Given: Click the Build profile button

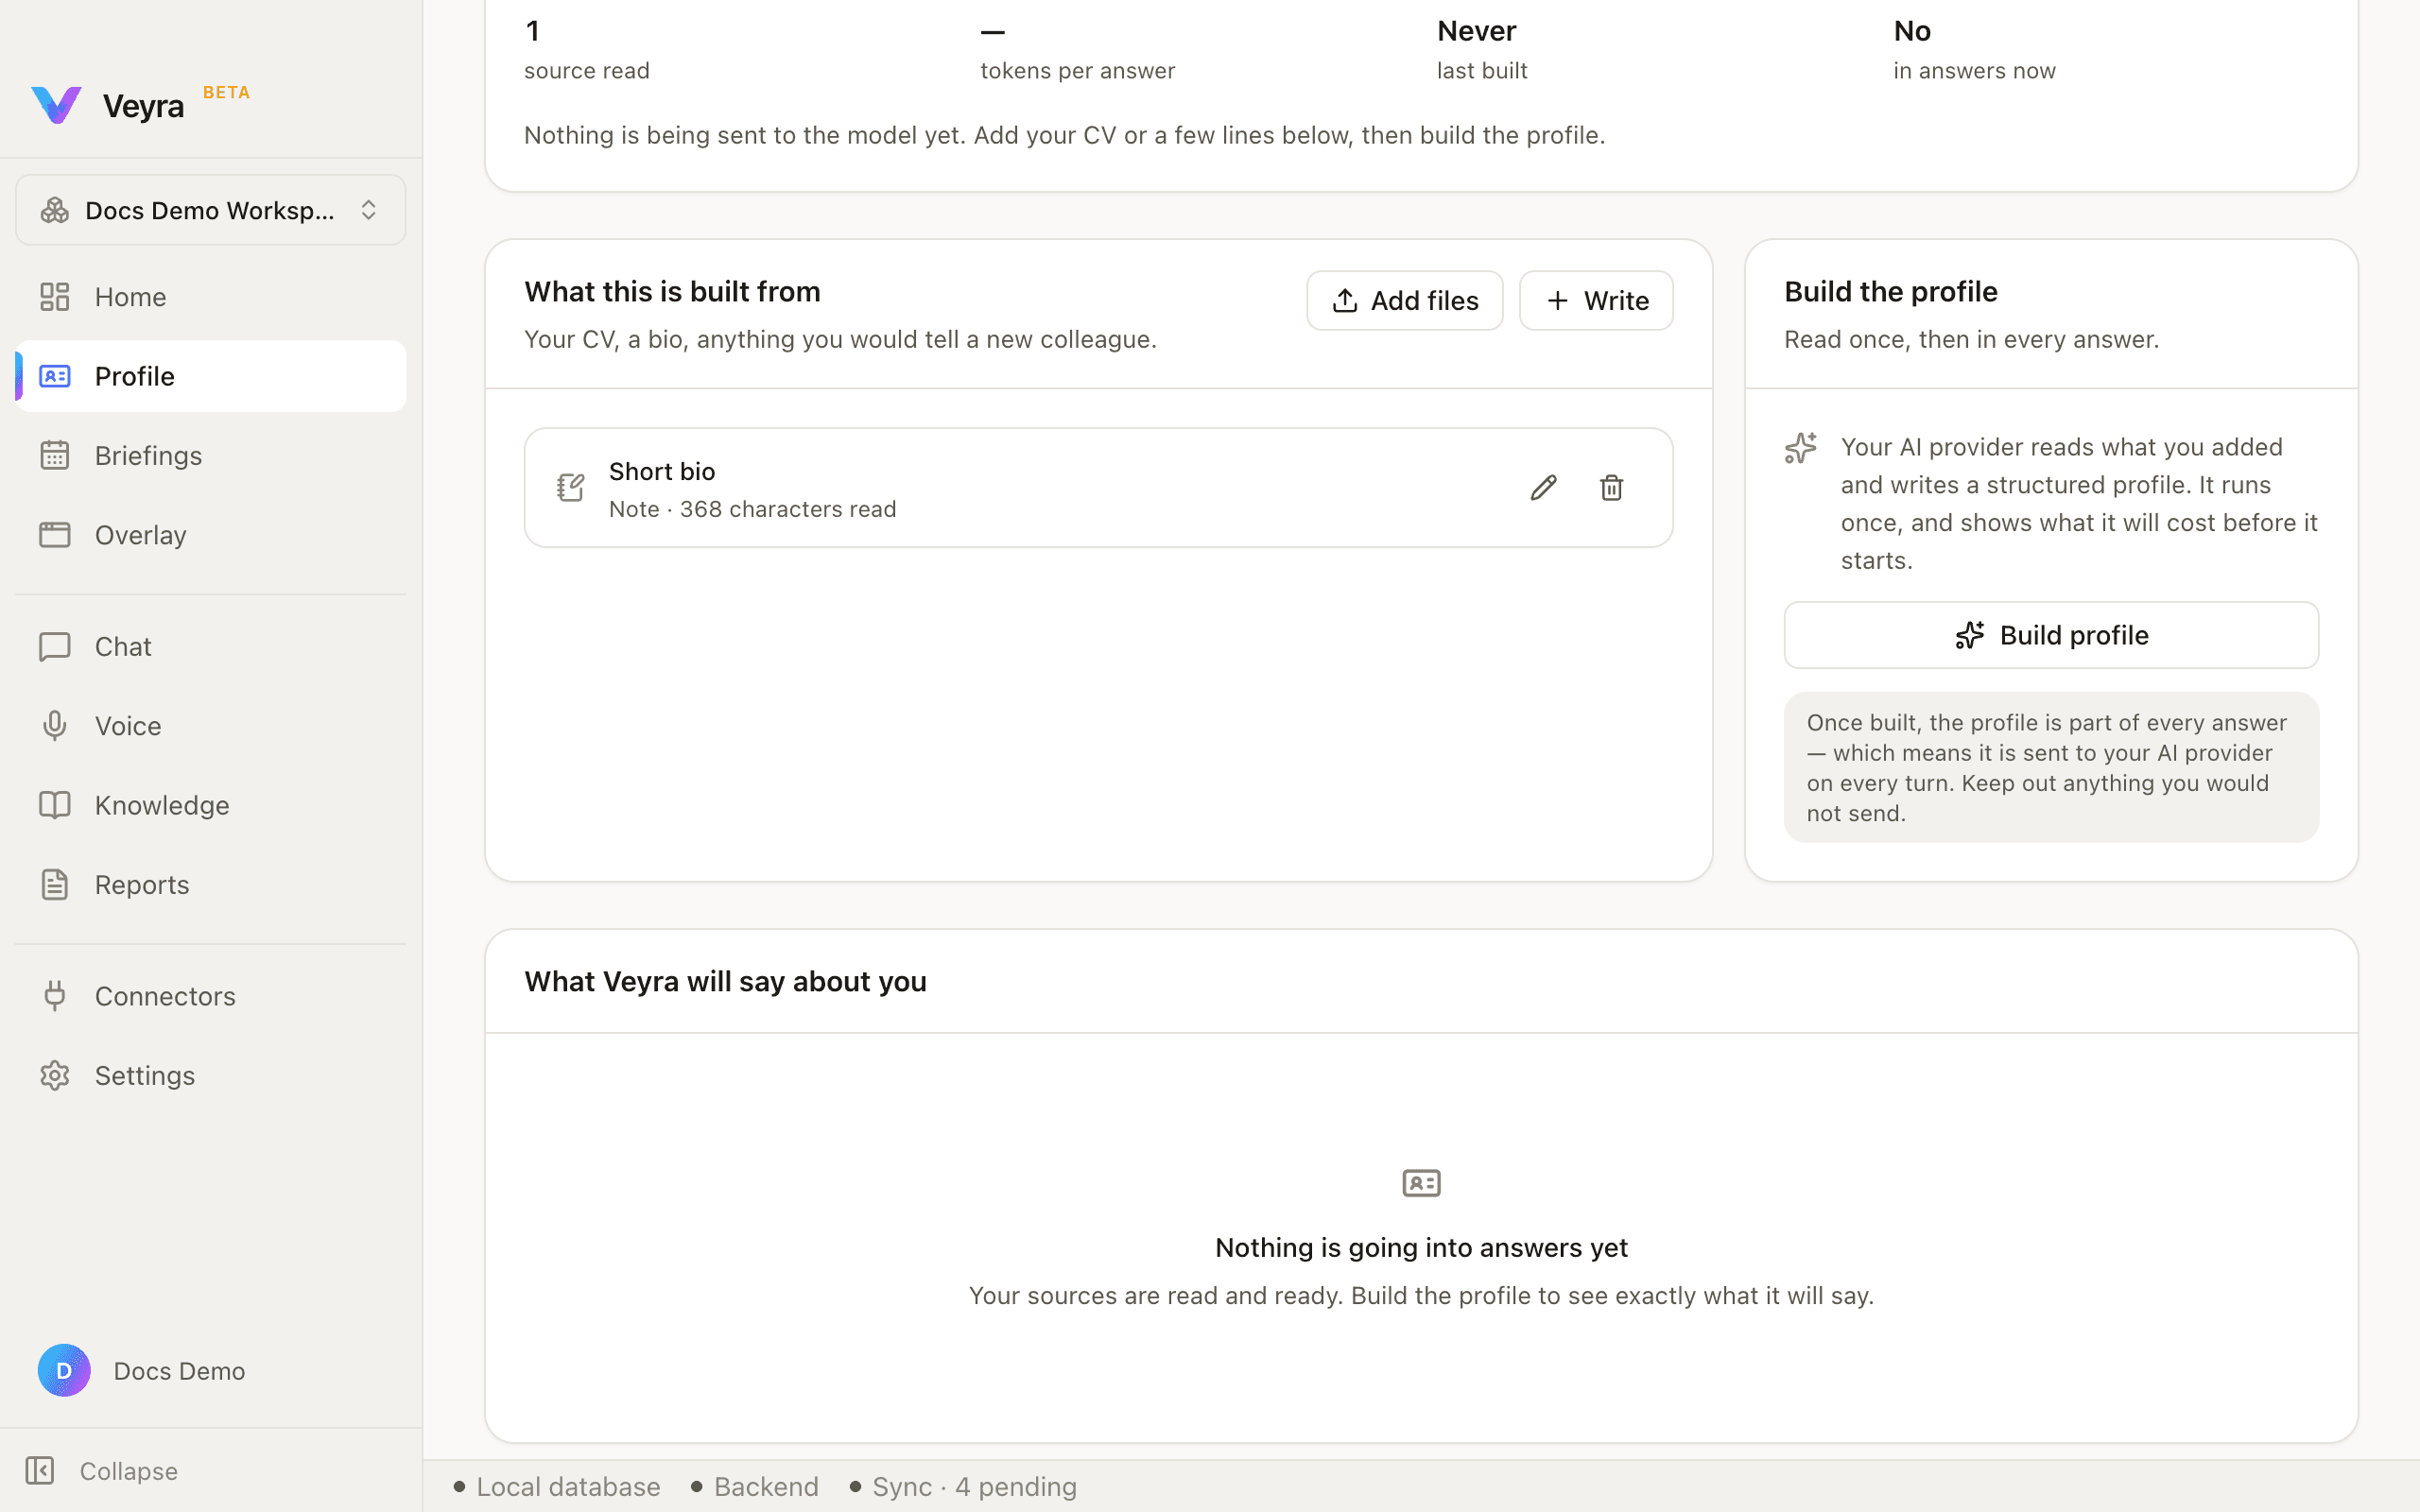Looking at the screenshot, I should [x=2051, y=635].
